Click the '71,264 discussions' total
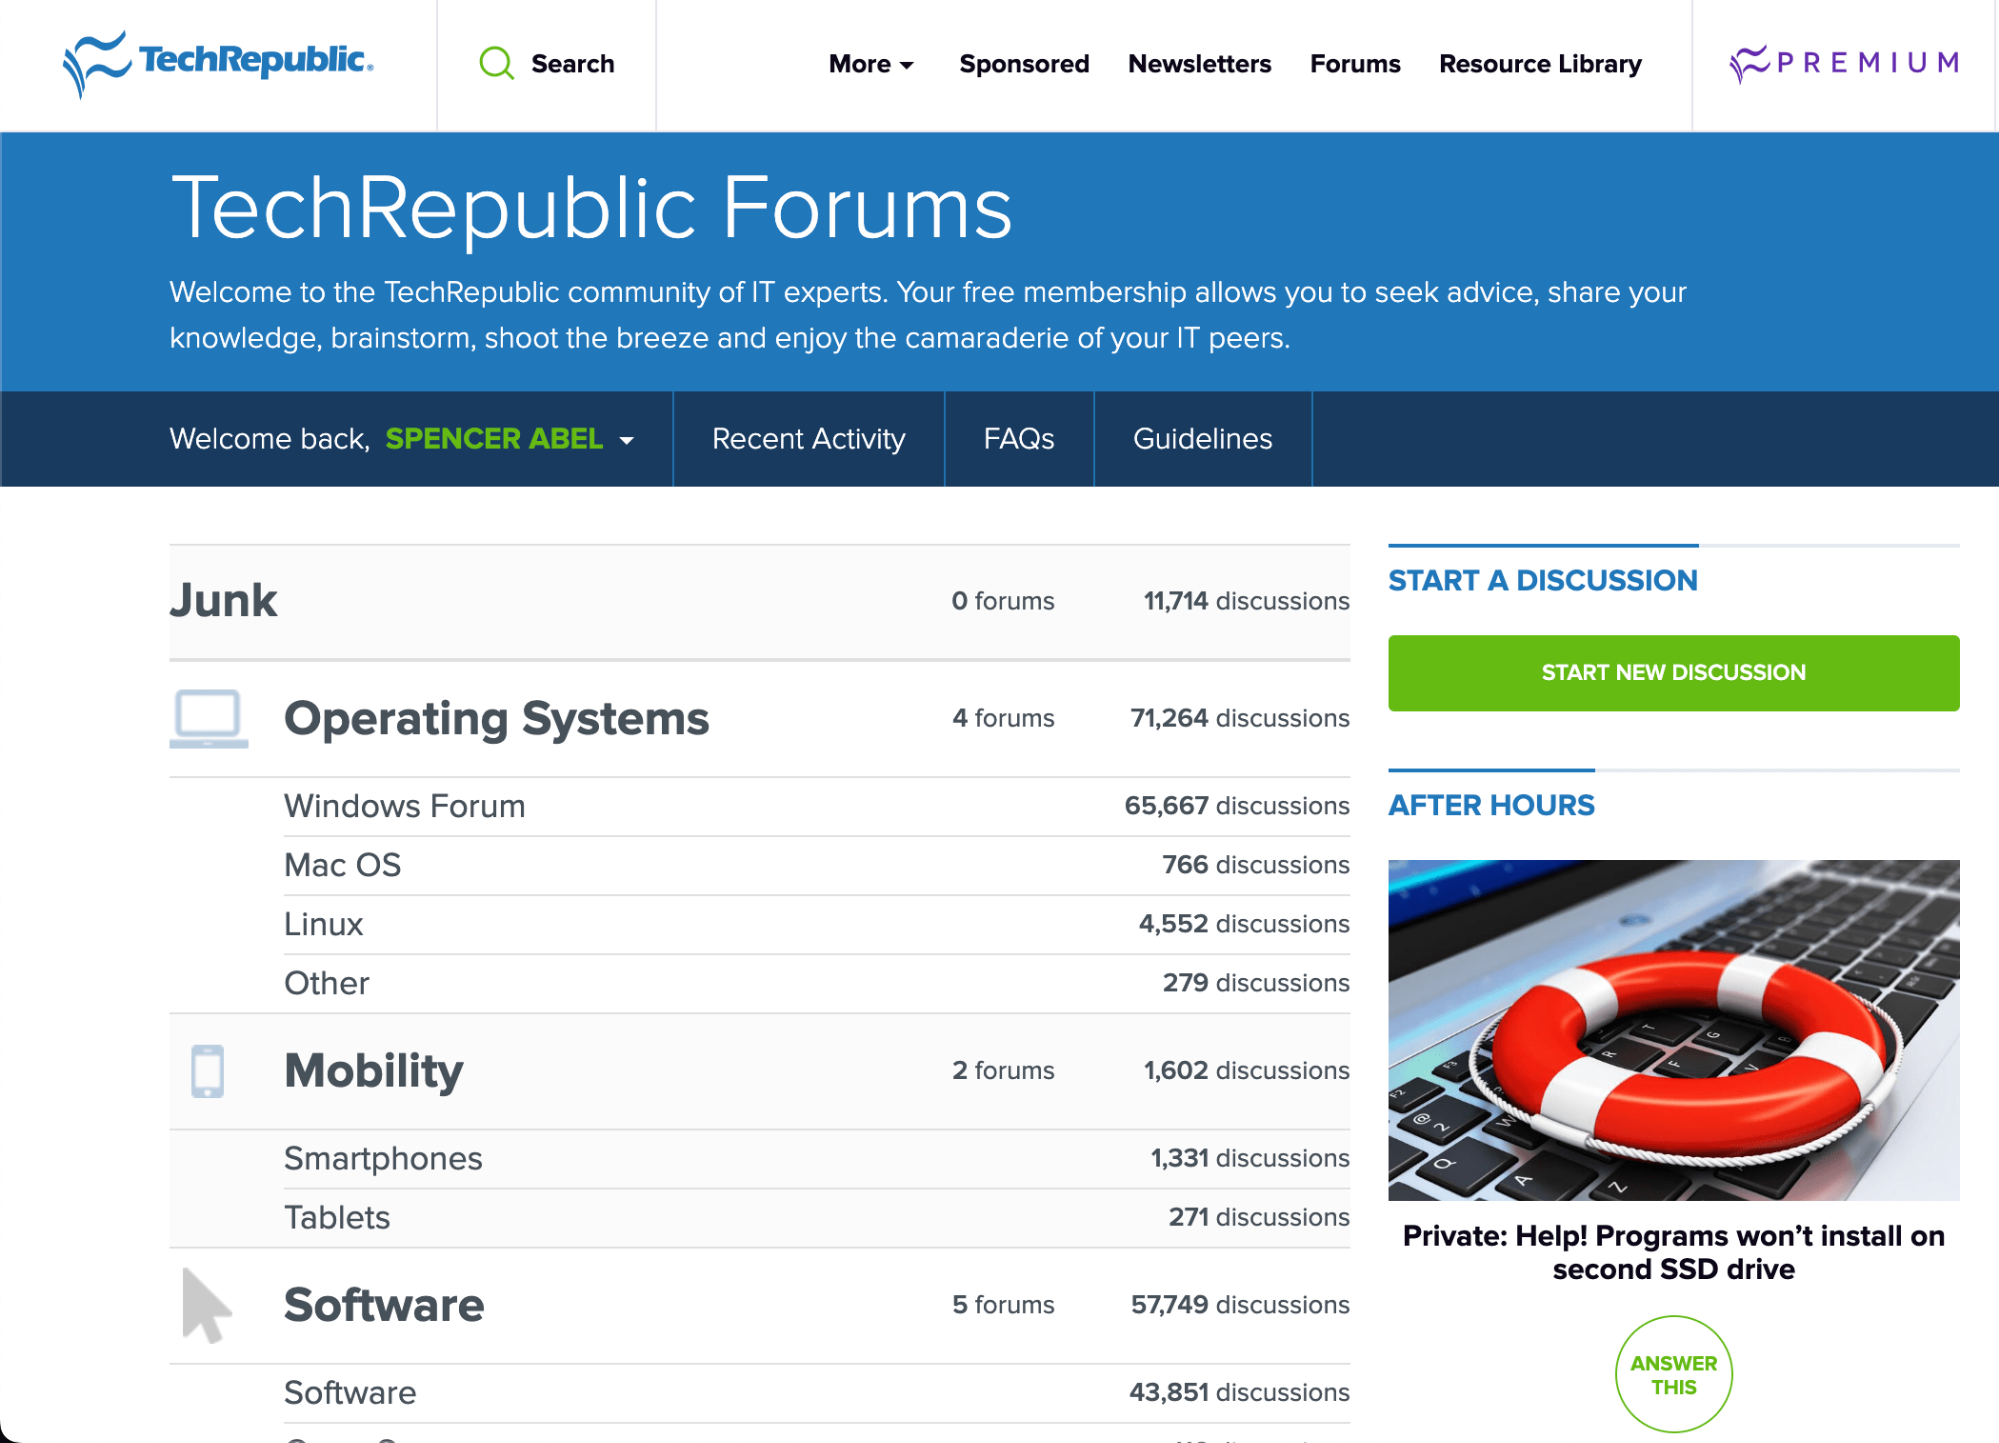Screen dimensions: 1999x1443 point(1240,718)
